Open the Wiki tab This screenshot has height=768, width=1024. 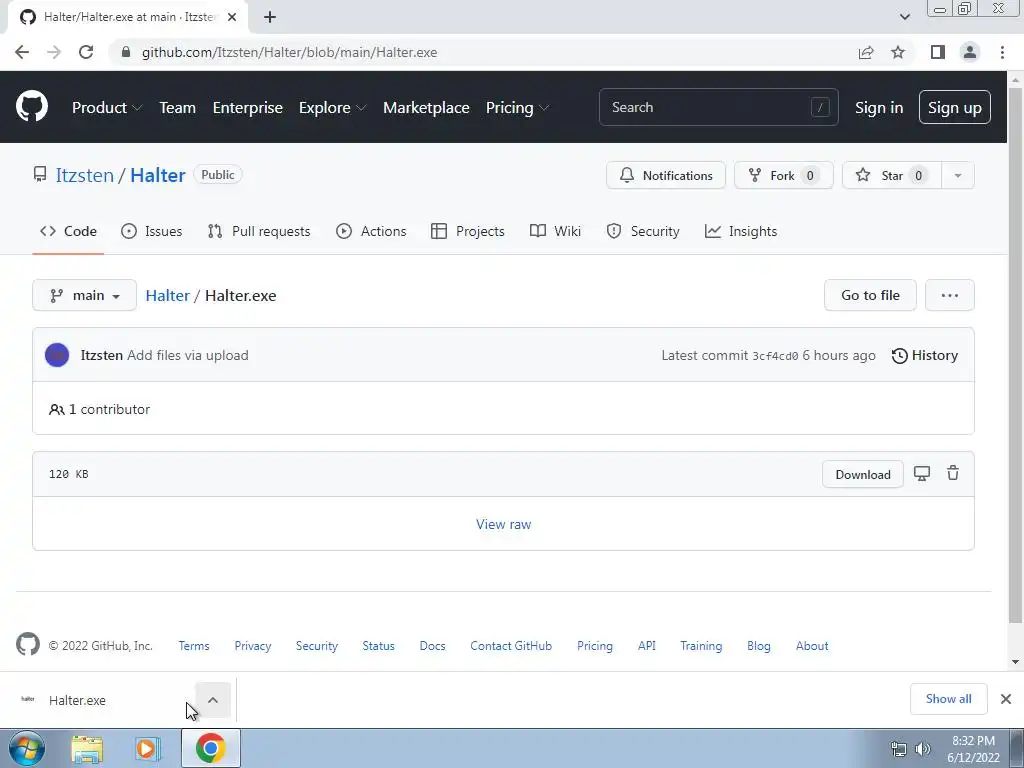(x=555, y=231)
